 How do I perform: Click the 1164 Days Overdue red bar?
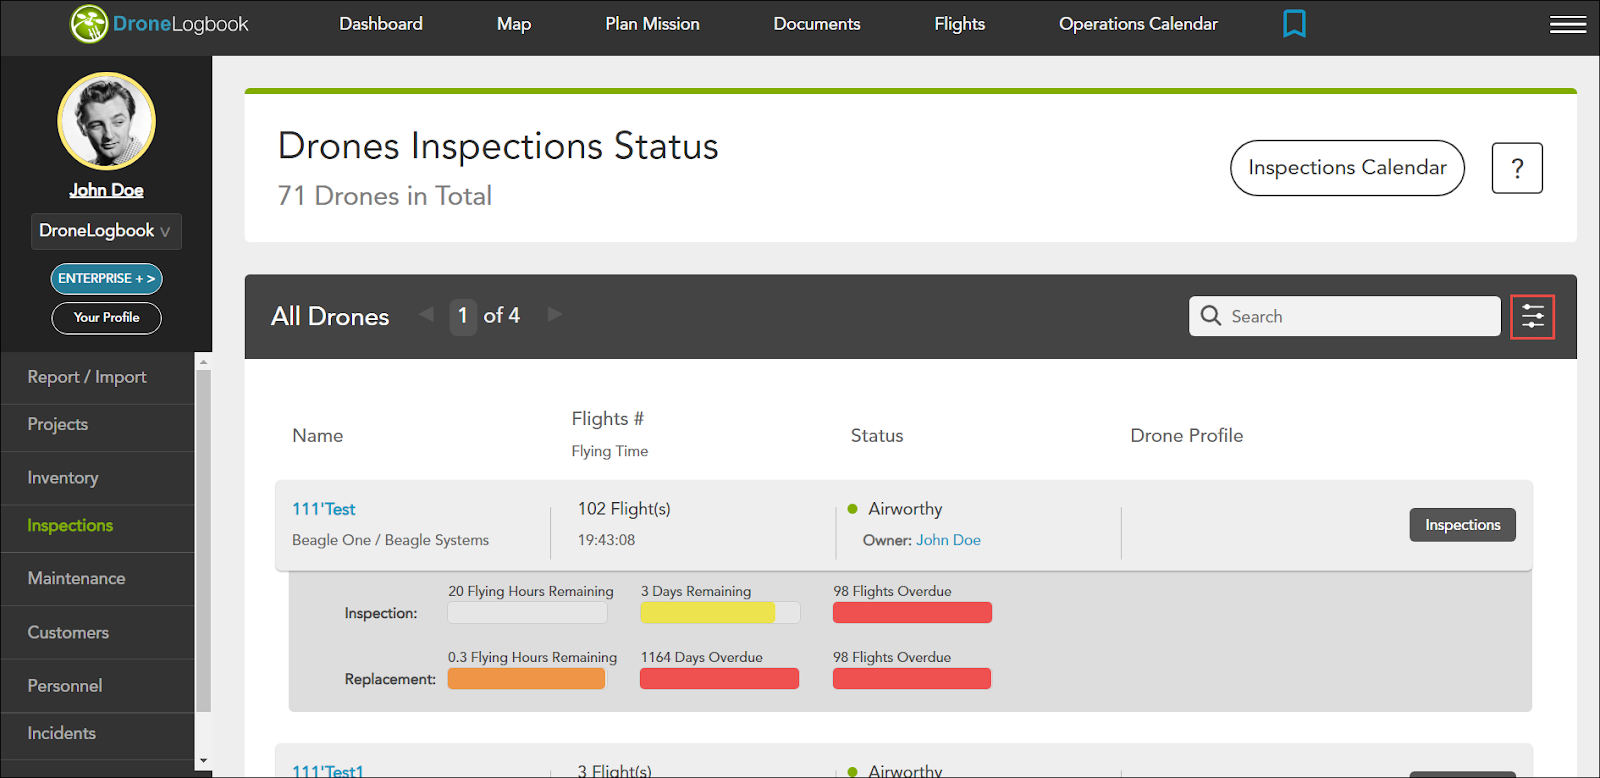click(x=720, y=678)
